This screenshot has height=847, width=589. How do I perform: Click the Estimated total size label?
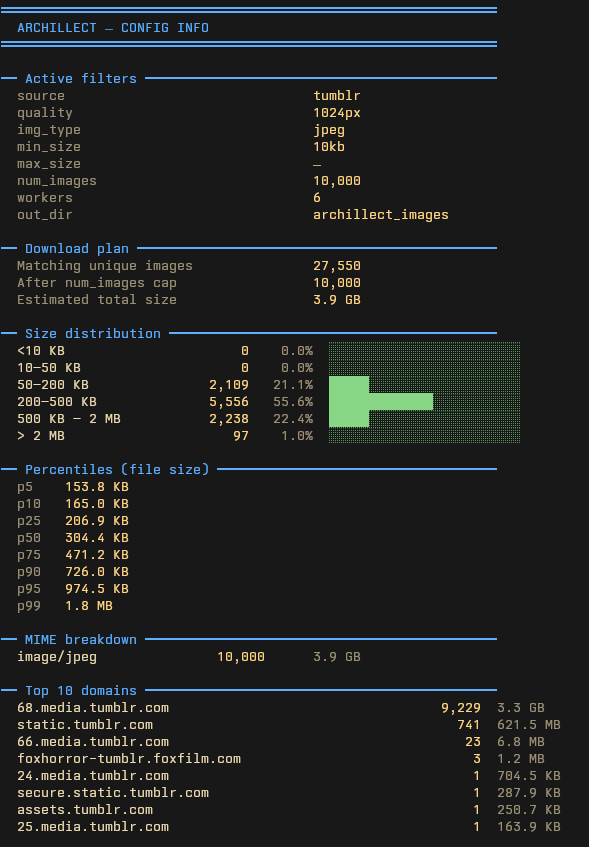point(97,300)
